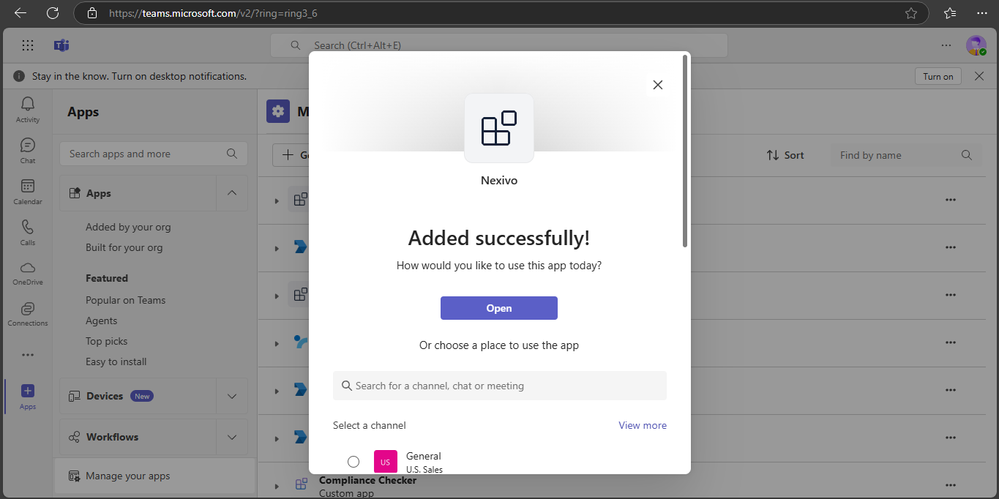Click the info icon in notification banner
Viewport: 999px width, 499px height.
(x=19, y=76)
